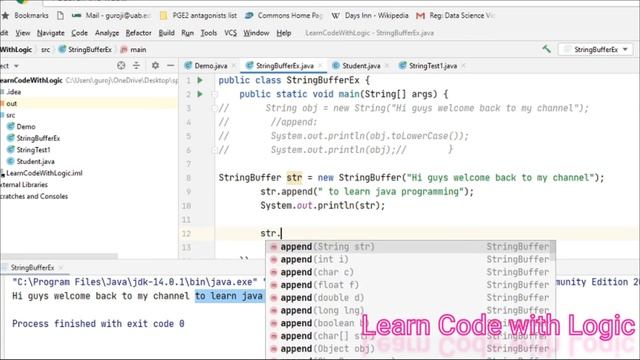640x360 pixels.
Task: Select StringTest1 class in project tree
Action: [29, 150]
